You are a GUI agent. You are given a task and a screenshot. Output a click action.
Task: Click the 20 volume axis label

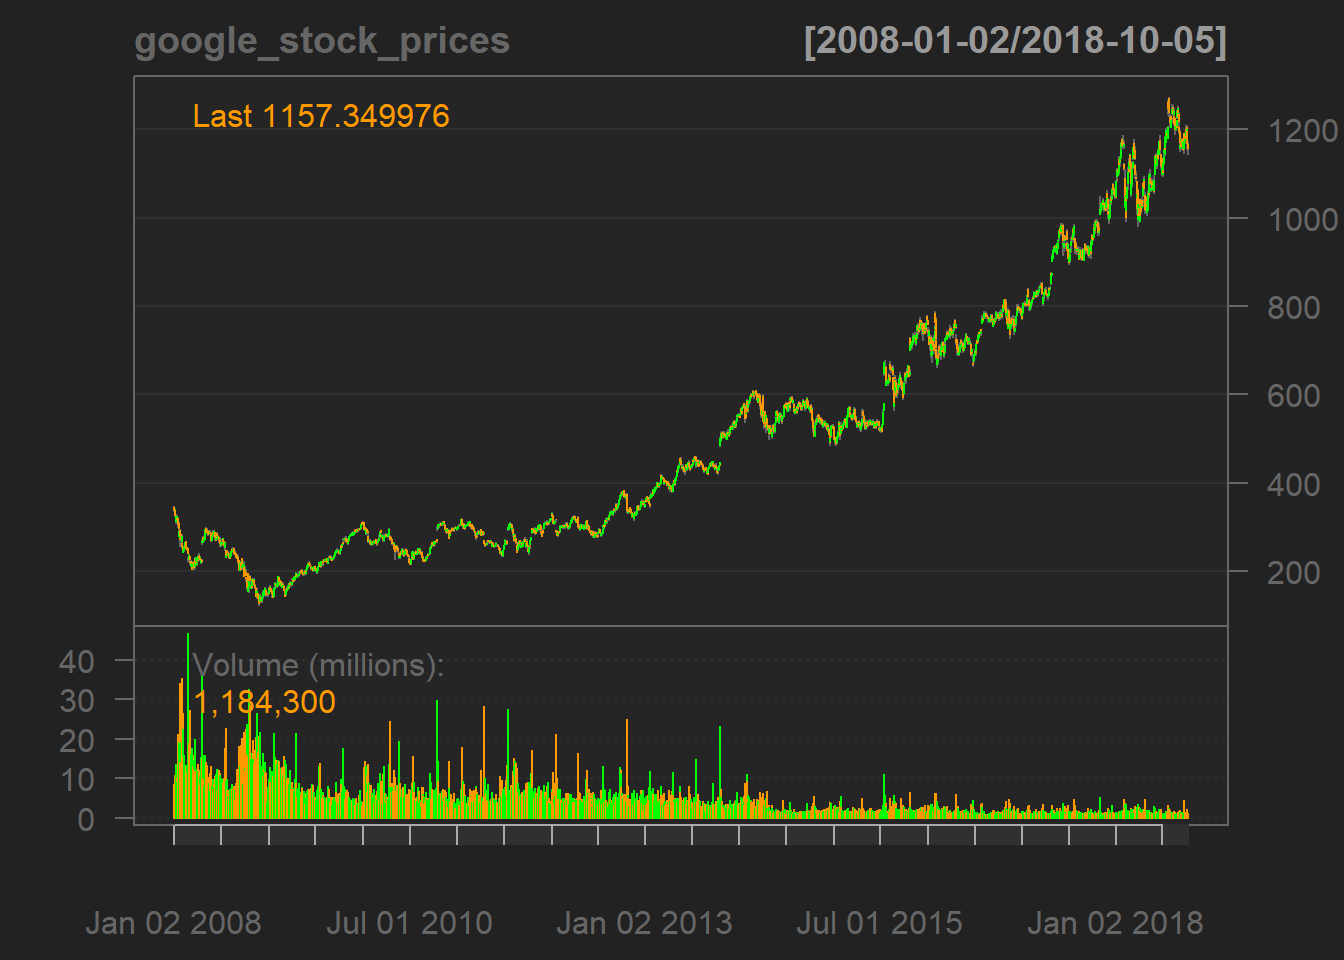(77, 741)
